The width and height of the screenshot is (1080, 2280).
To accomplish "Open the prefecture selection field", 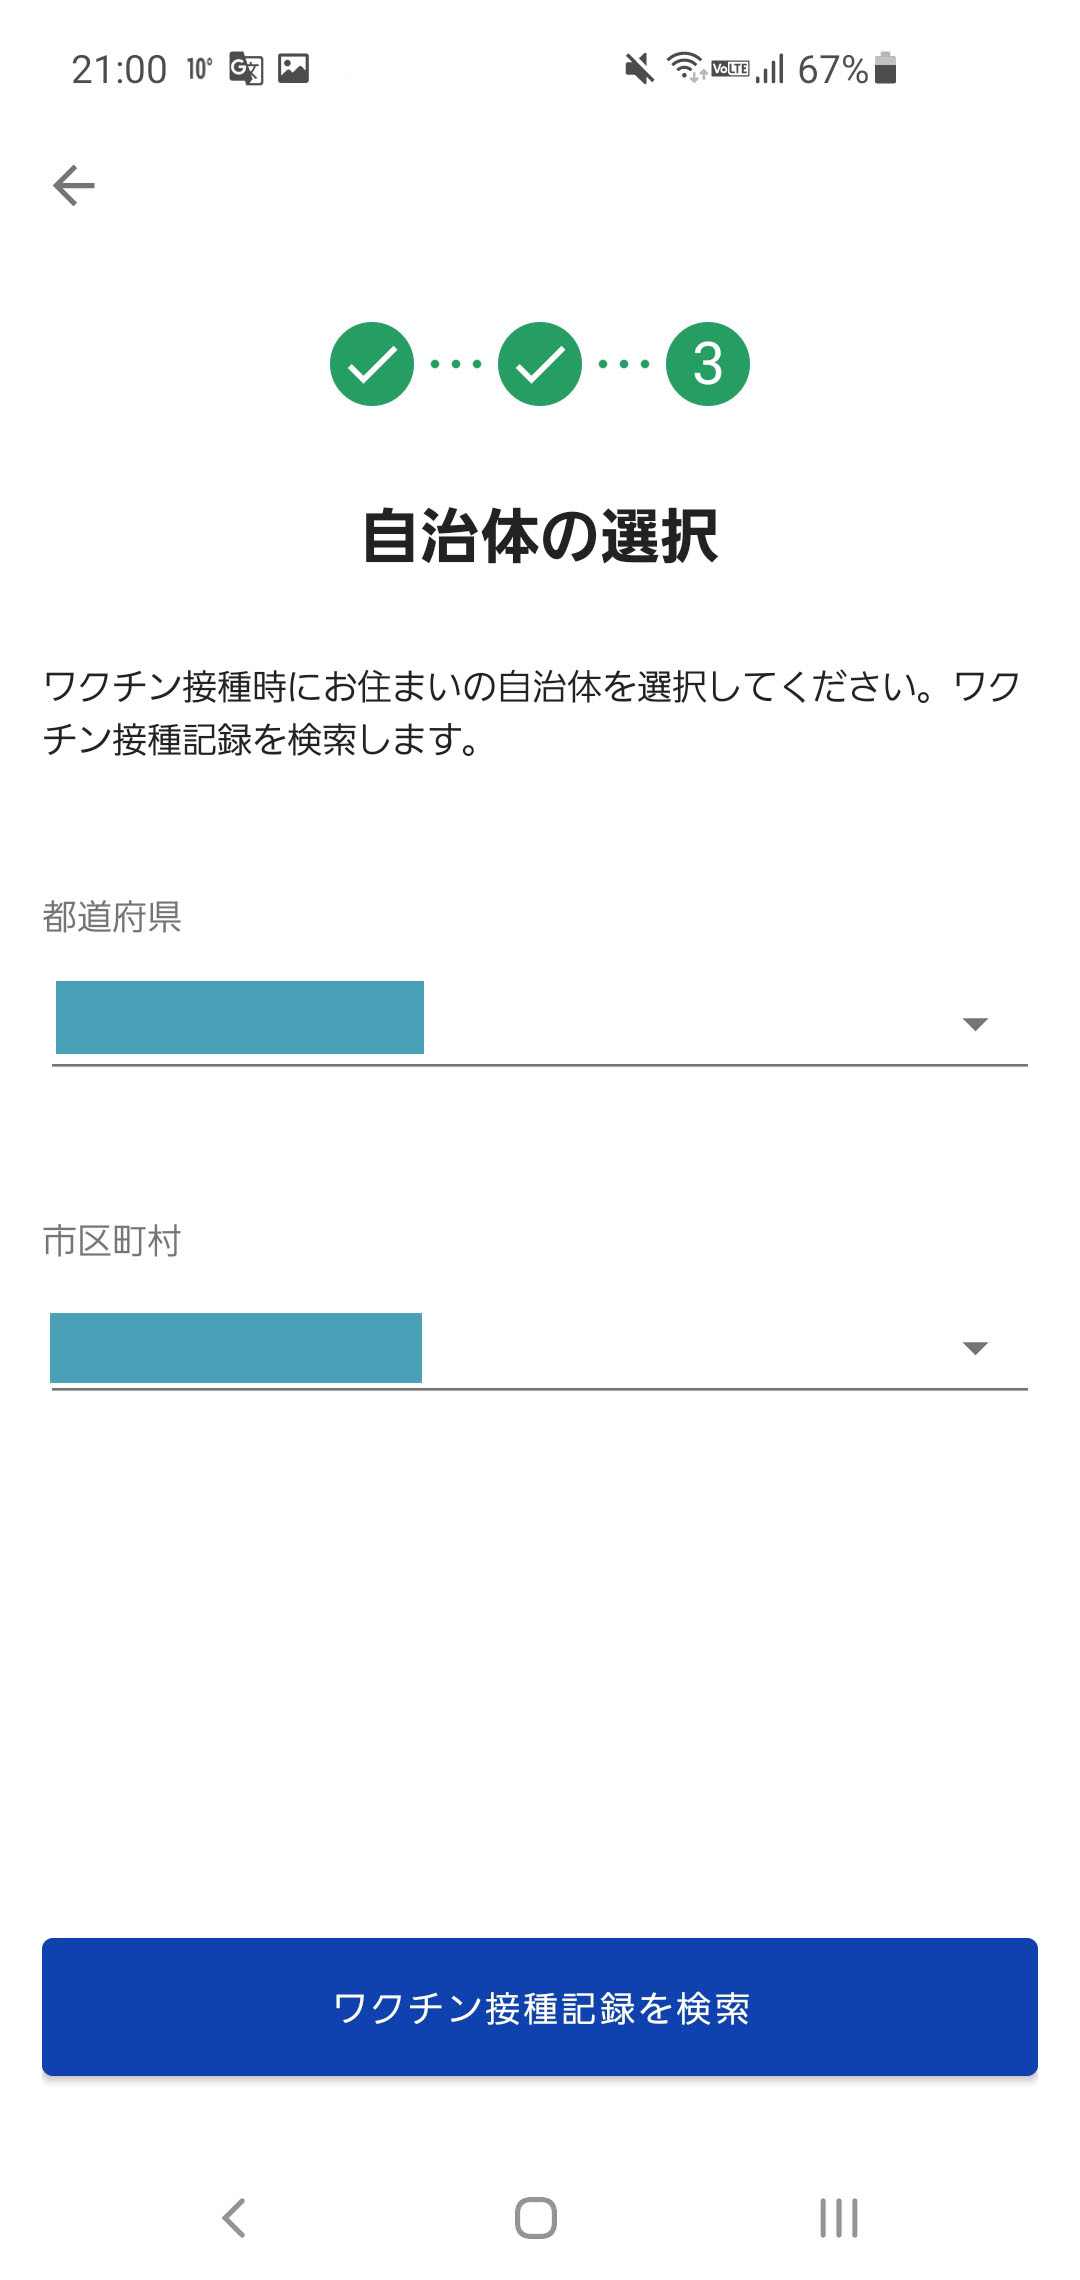I will click(540, 1022).
